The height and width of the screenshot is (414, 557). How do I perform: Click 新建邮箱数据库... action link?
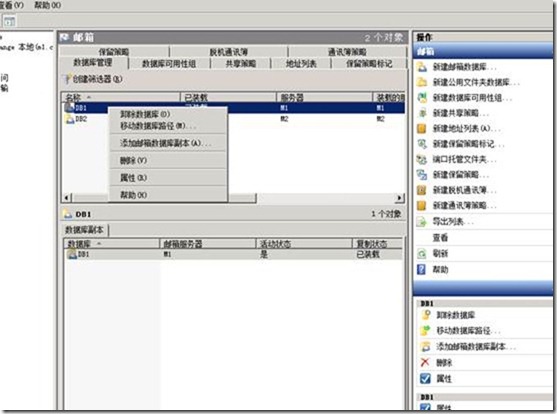pyautogui.click(x=465, y=67)
